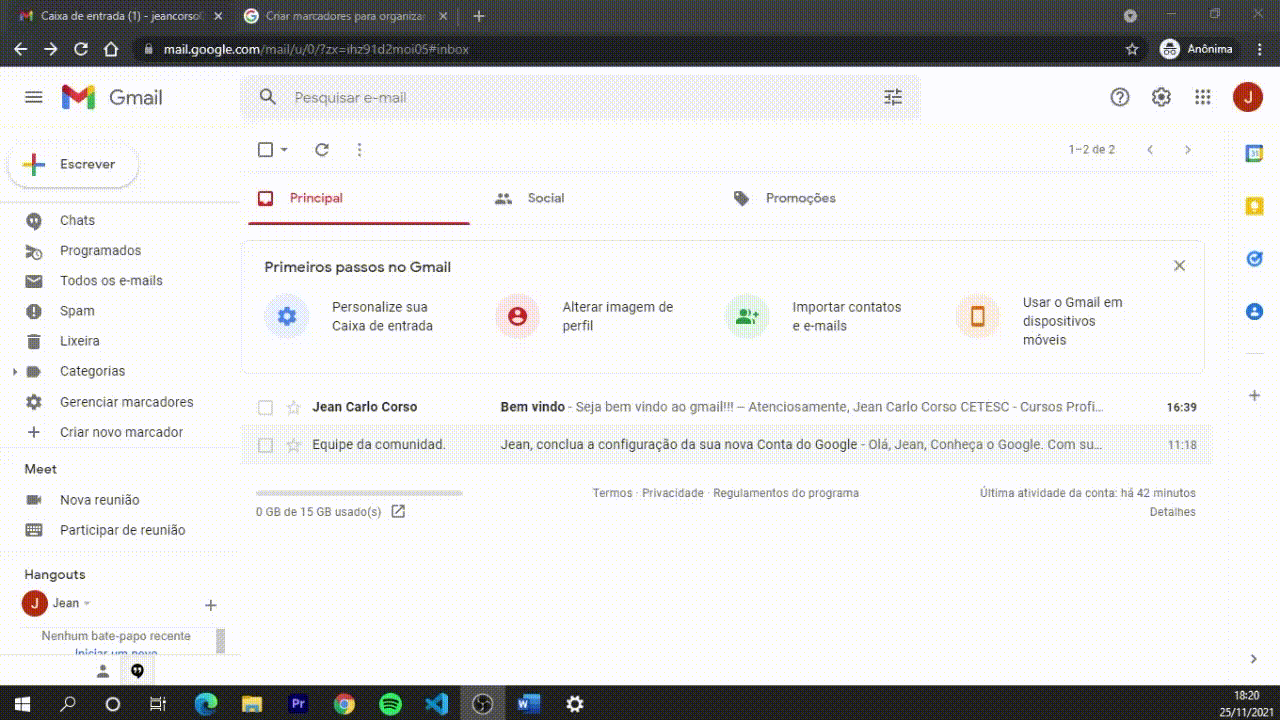Open Gerenciar marcadores
The image size is (1280, 720).
tap(126, 402)
